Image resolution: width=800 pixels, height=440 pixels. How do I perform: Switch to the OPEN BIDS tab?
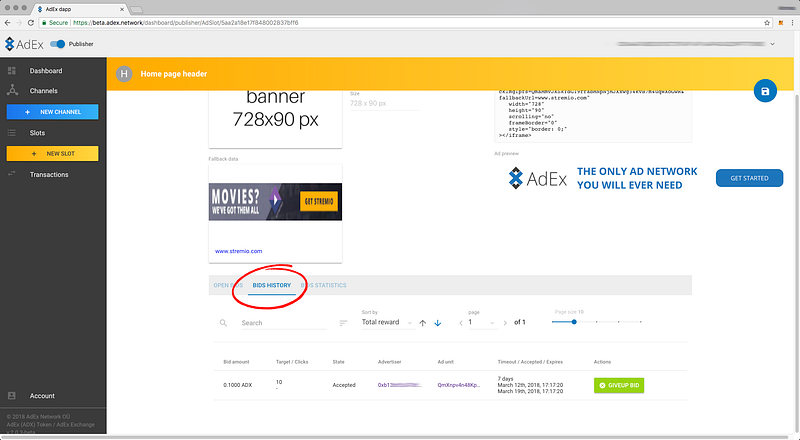click(x=228, y=285)
